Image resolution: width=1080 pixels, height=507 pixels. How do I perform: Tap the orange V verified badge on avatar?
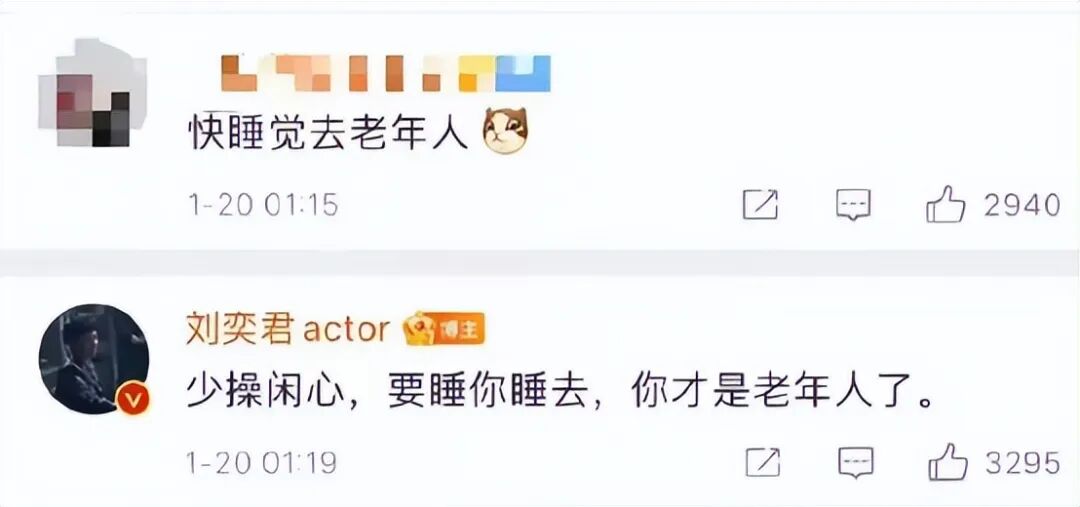132,400
